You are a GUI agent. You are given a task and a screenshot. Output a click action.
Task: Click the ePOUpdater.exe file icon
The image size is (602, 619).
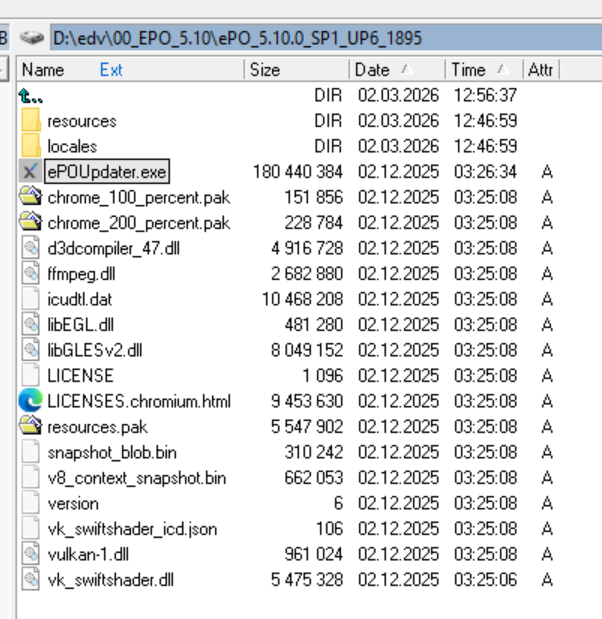30,172
